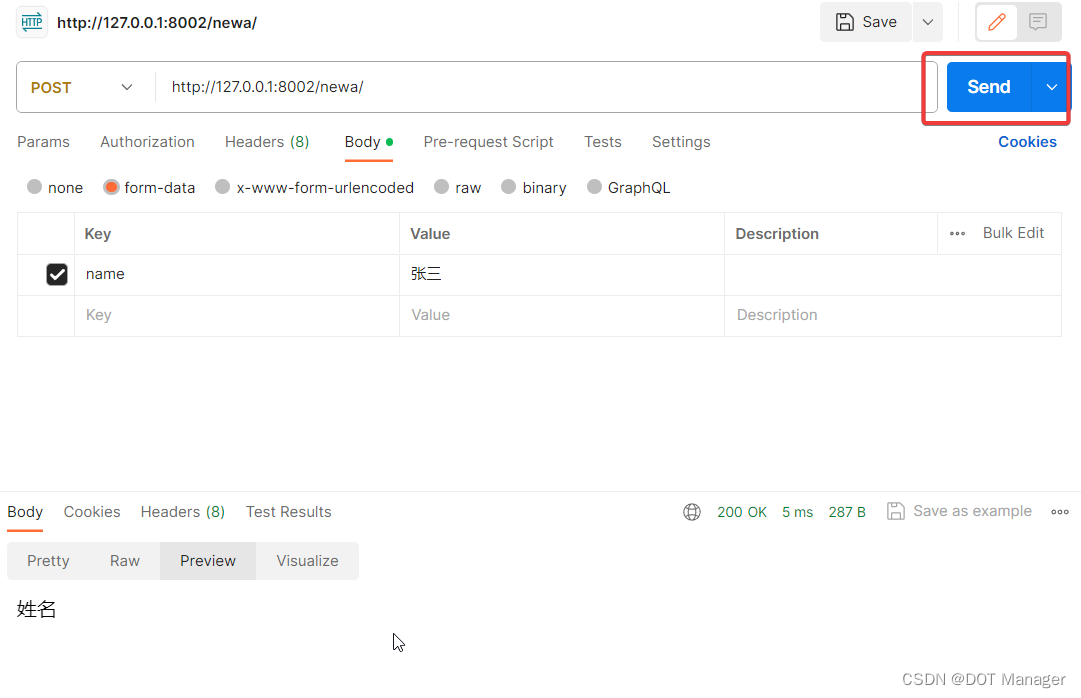The width and height of the screenshot is (1081, 698).
Task: Click Bulk Edit
Action: 1013,233
